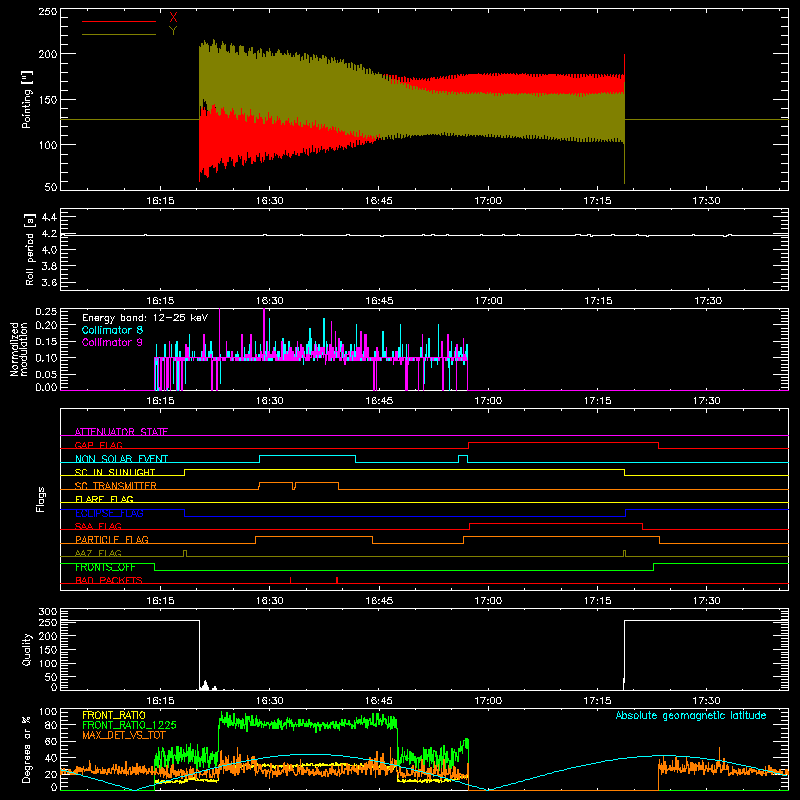Select the 'SC_TRANSMITTER' flag label
The width and height of the screenshot is (800, 800).
click(x=116, y=486)
